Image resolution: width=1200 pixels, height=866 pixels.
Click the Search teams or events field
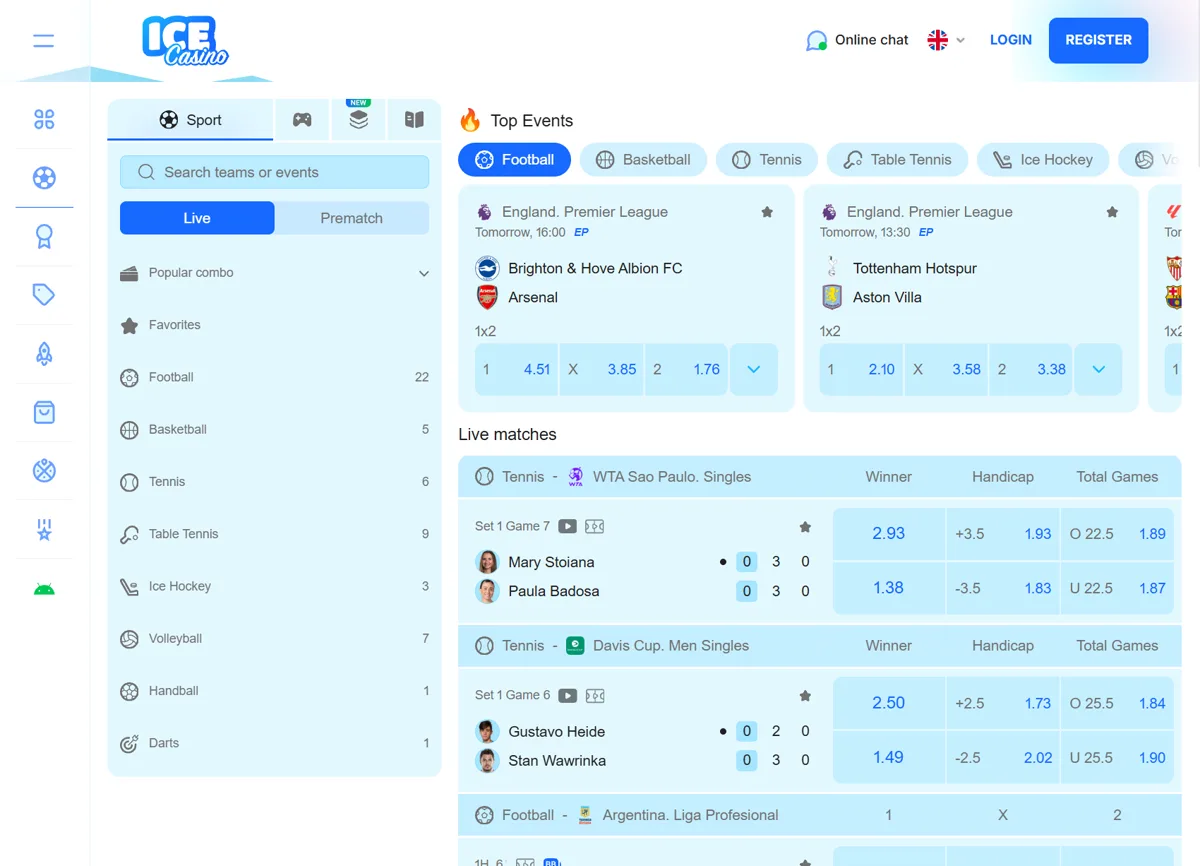pos(274,172)
